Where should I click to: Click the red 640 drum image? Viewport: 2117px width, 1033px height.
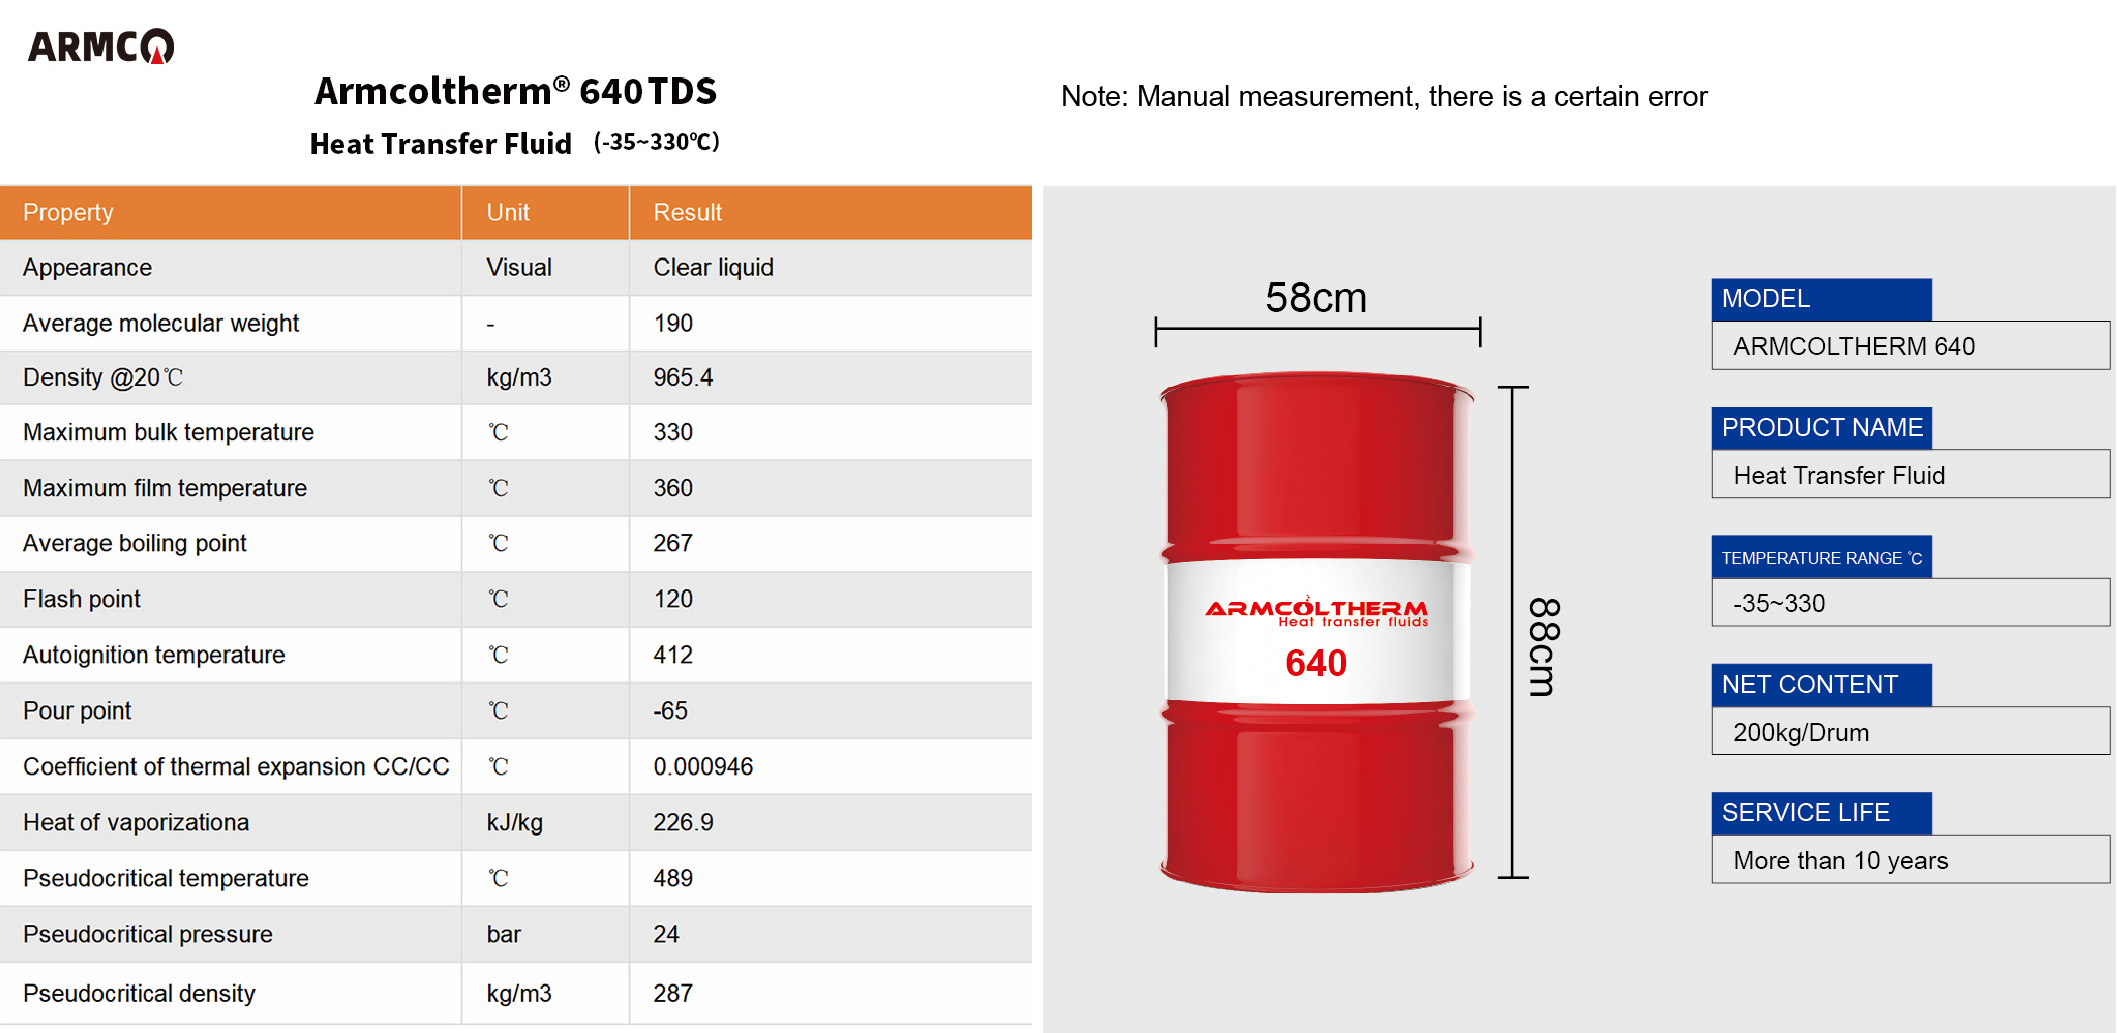tap(1316, 632)
